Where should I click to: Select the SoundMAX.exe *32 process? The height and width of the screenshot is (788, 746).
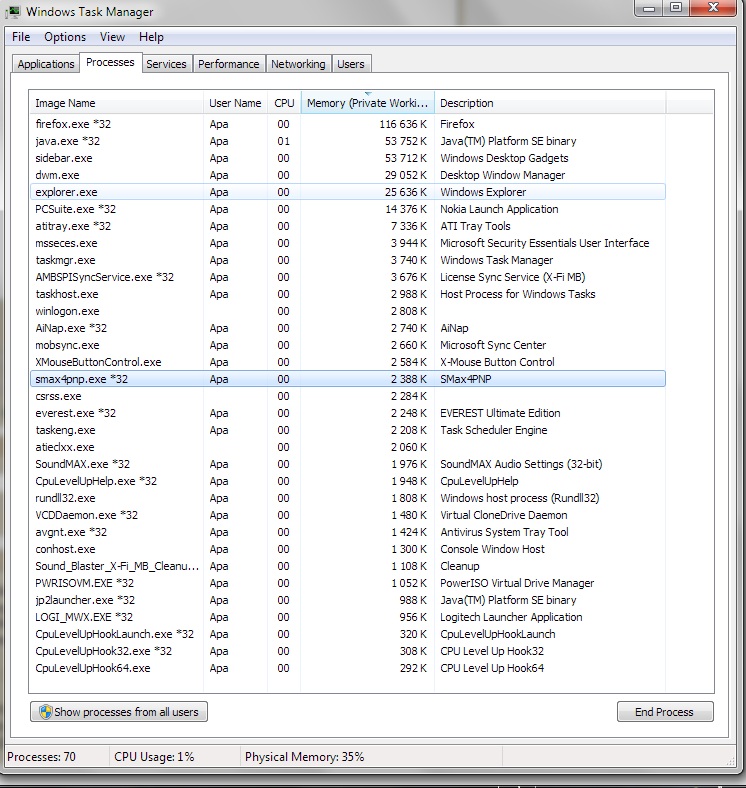tap(348, 464)
